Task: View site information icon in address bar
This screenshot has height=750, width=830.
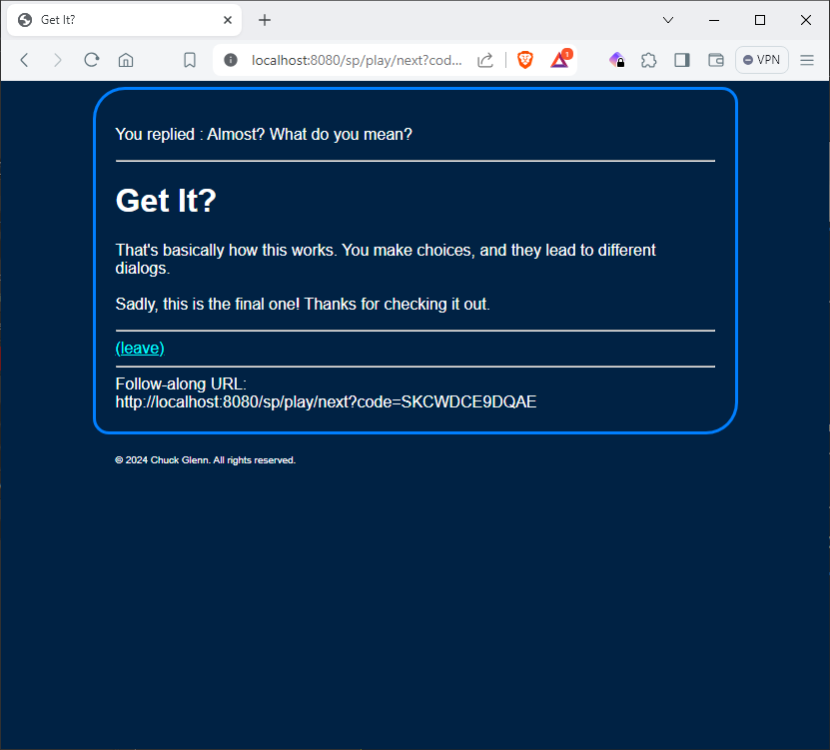Action: pyautogui.click(x=231, y=60)
